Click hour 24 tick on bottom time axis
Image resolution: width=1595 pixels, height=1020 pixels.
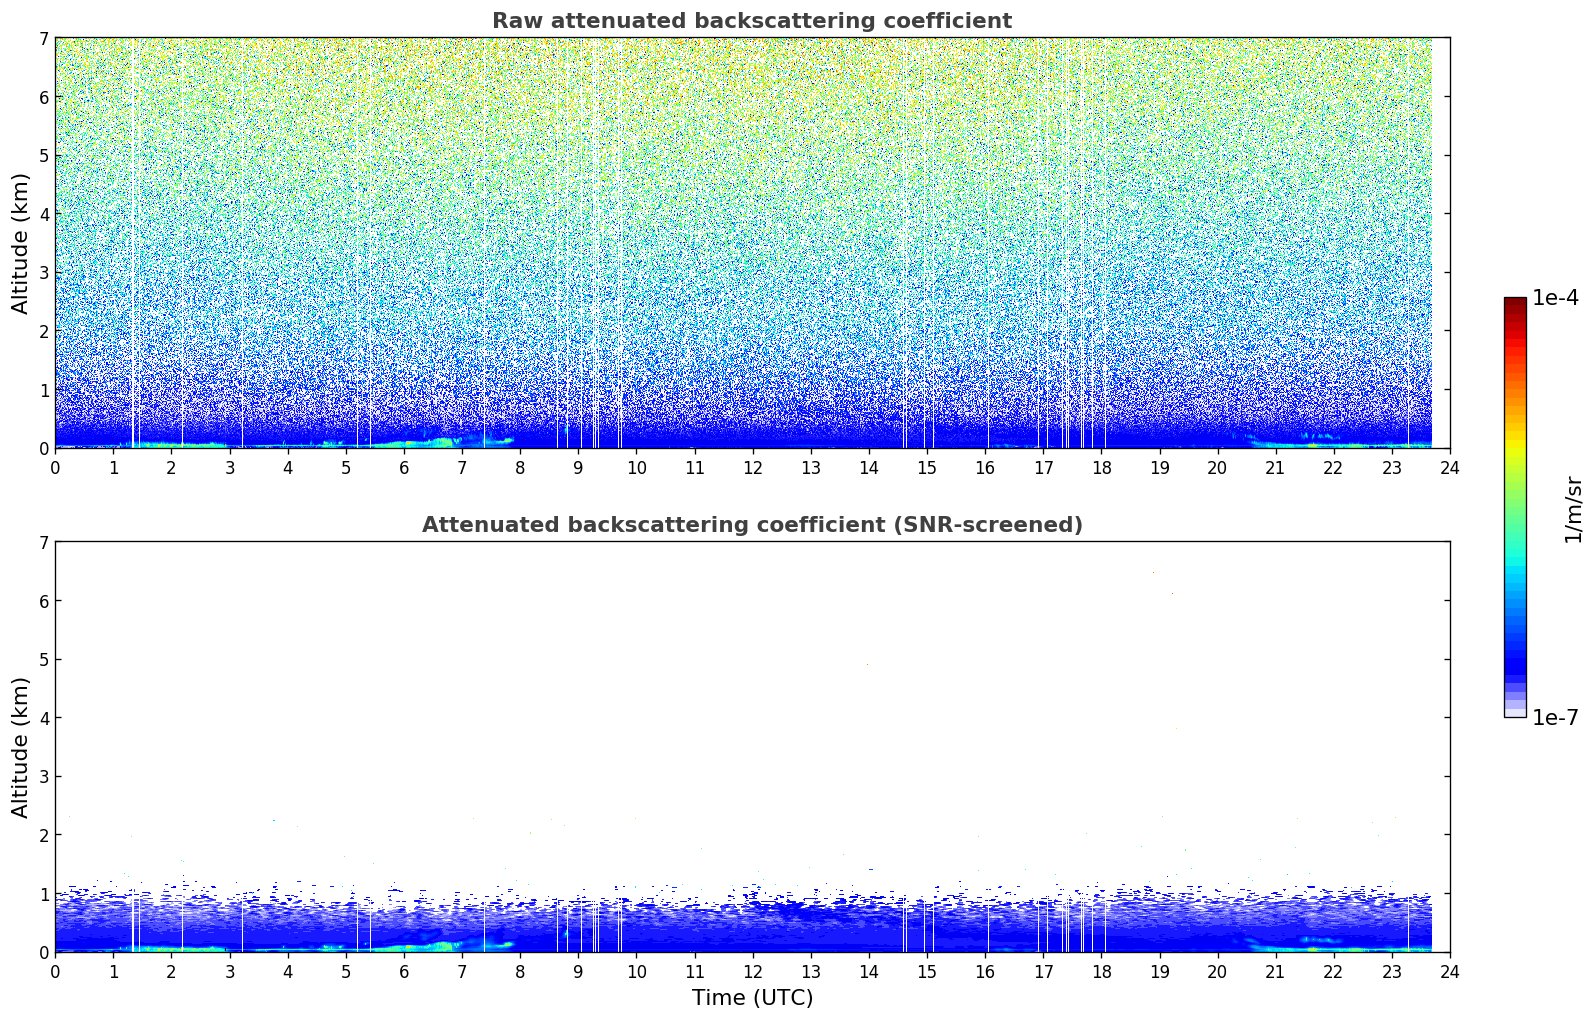pos(1449,972)
